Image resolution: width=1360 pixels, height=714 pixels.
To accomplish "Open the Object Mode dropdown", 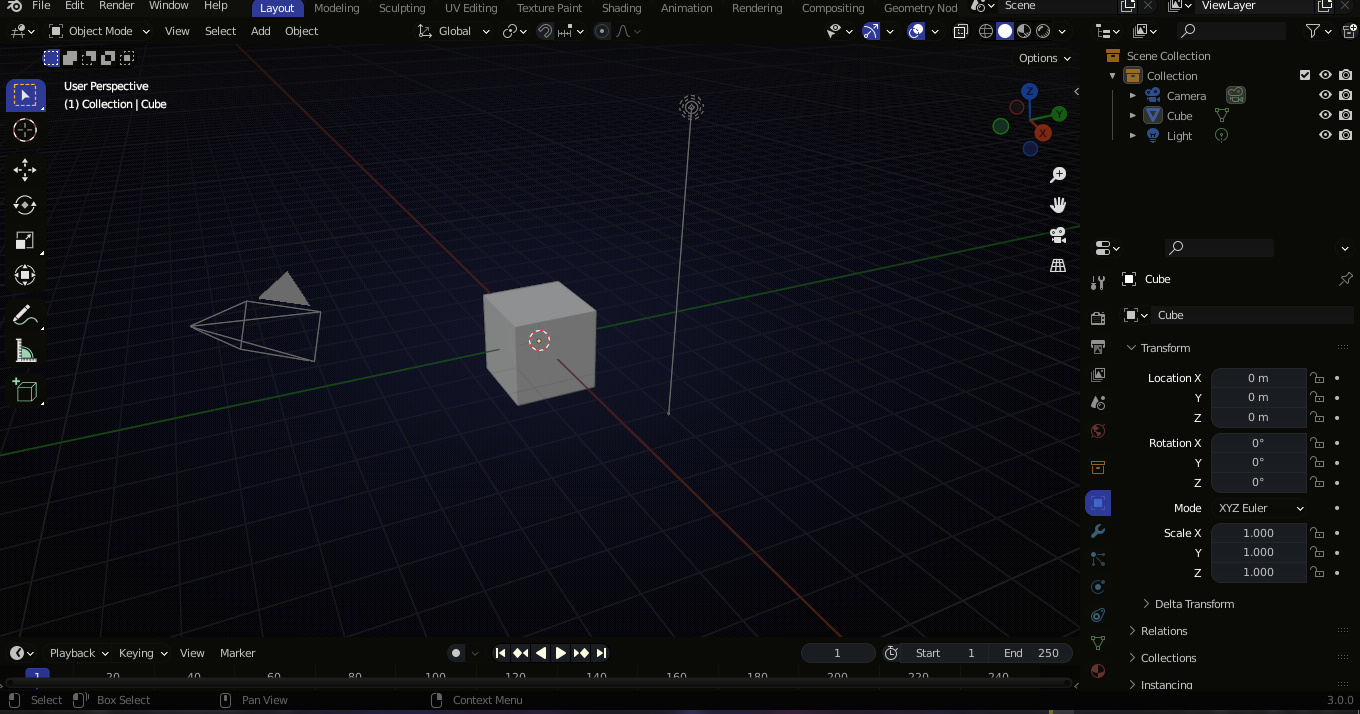I will [x=98, y=31].
